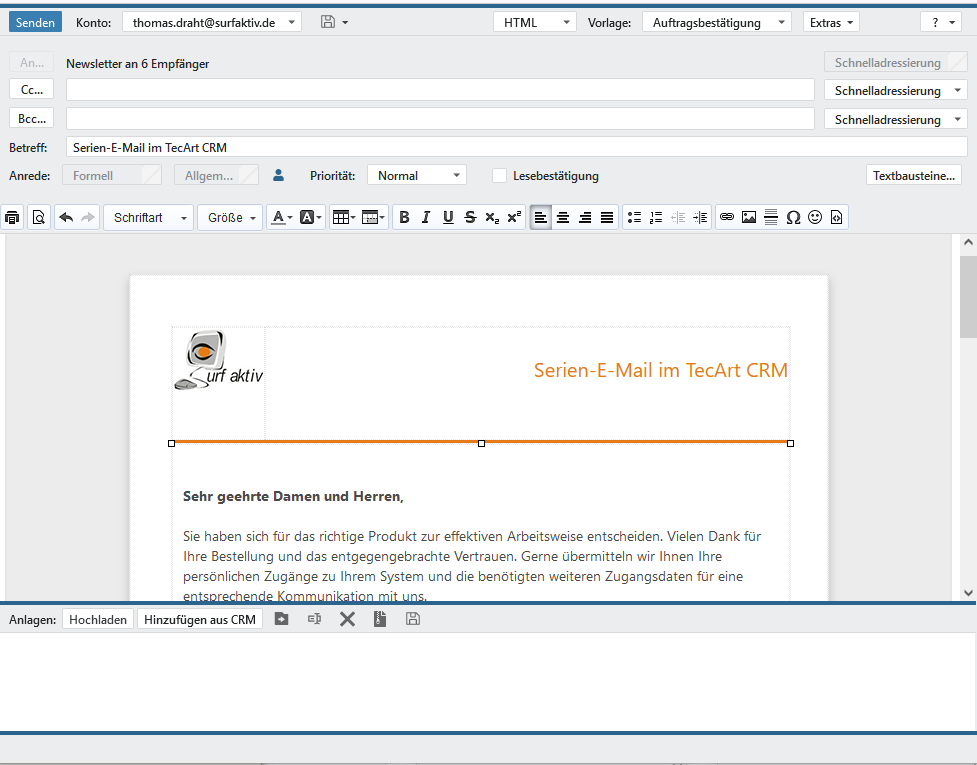Expand the Priorität Normal dropdown
The height and width of the screenshot is (765, 977).
click(416, 176)
